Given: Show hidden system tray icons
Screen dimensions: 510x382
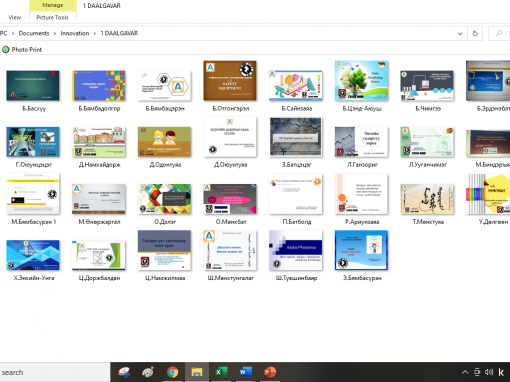Looking at the screenshot, I should [x=465, y=372].
